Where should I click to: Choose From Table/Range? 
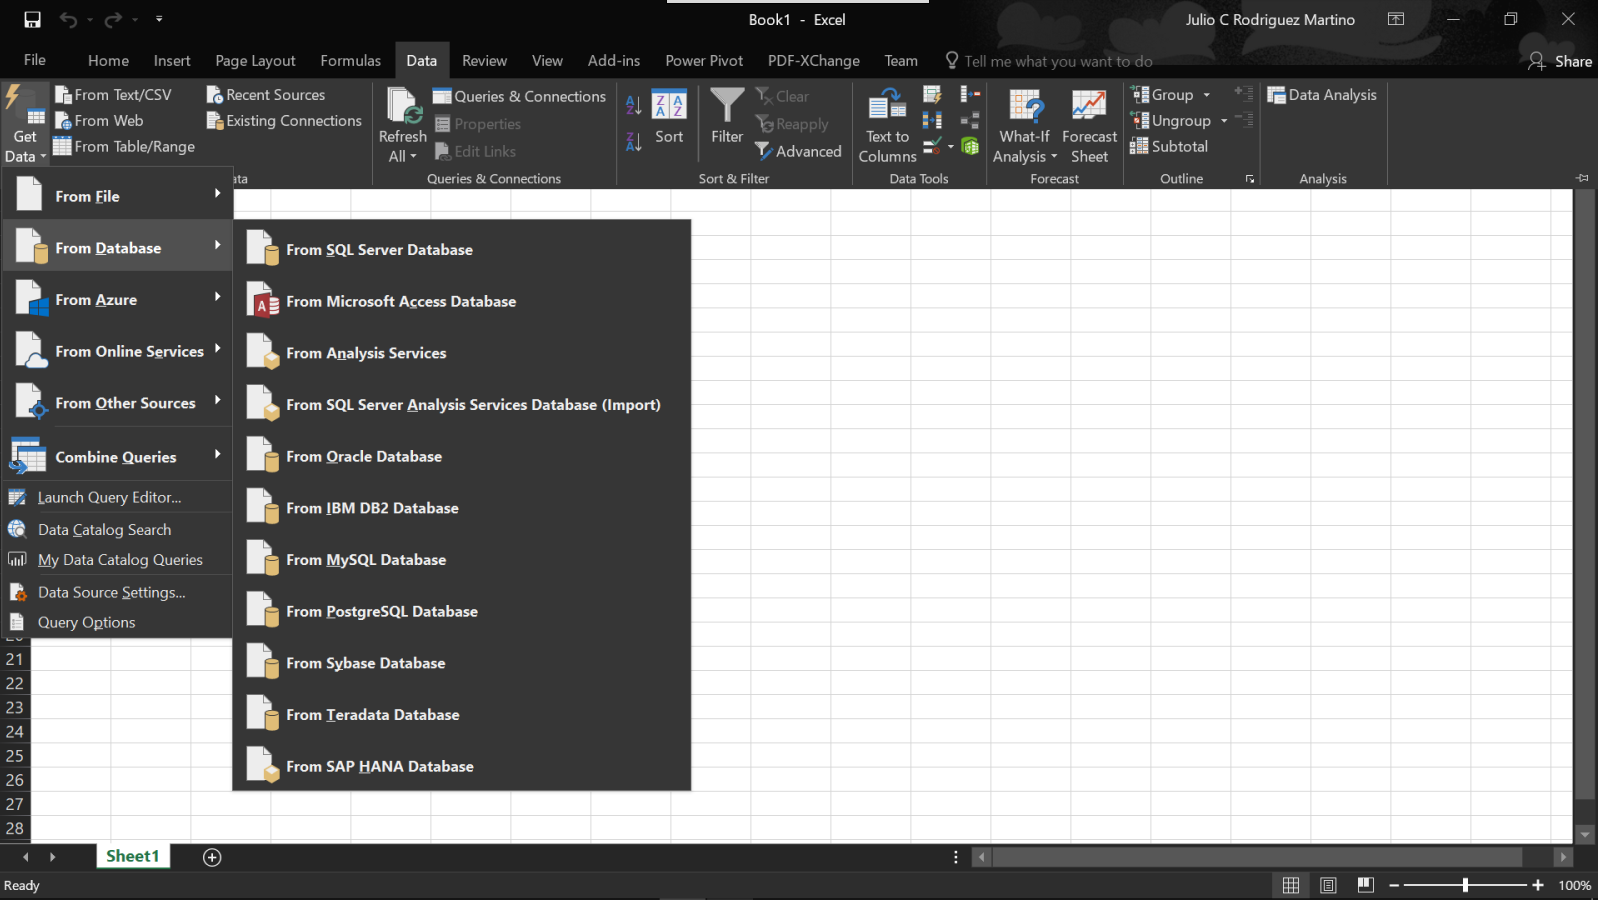click(124, 146)
